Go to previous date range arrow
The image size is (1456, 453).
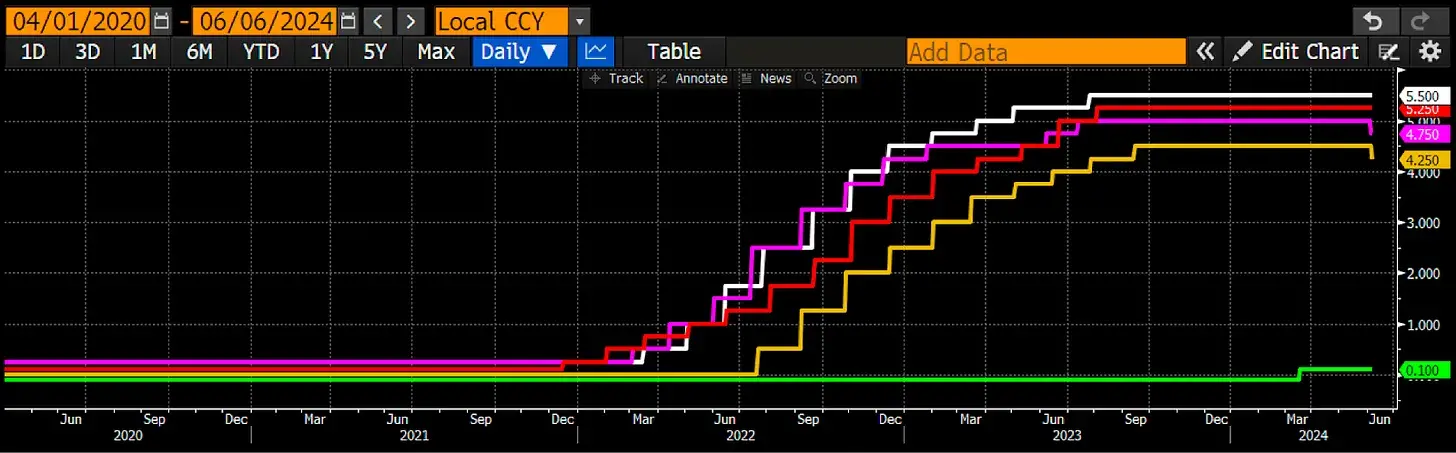[x=376, y=20]
